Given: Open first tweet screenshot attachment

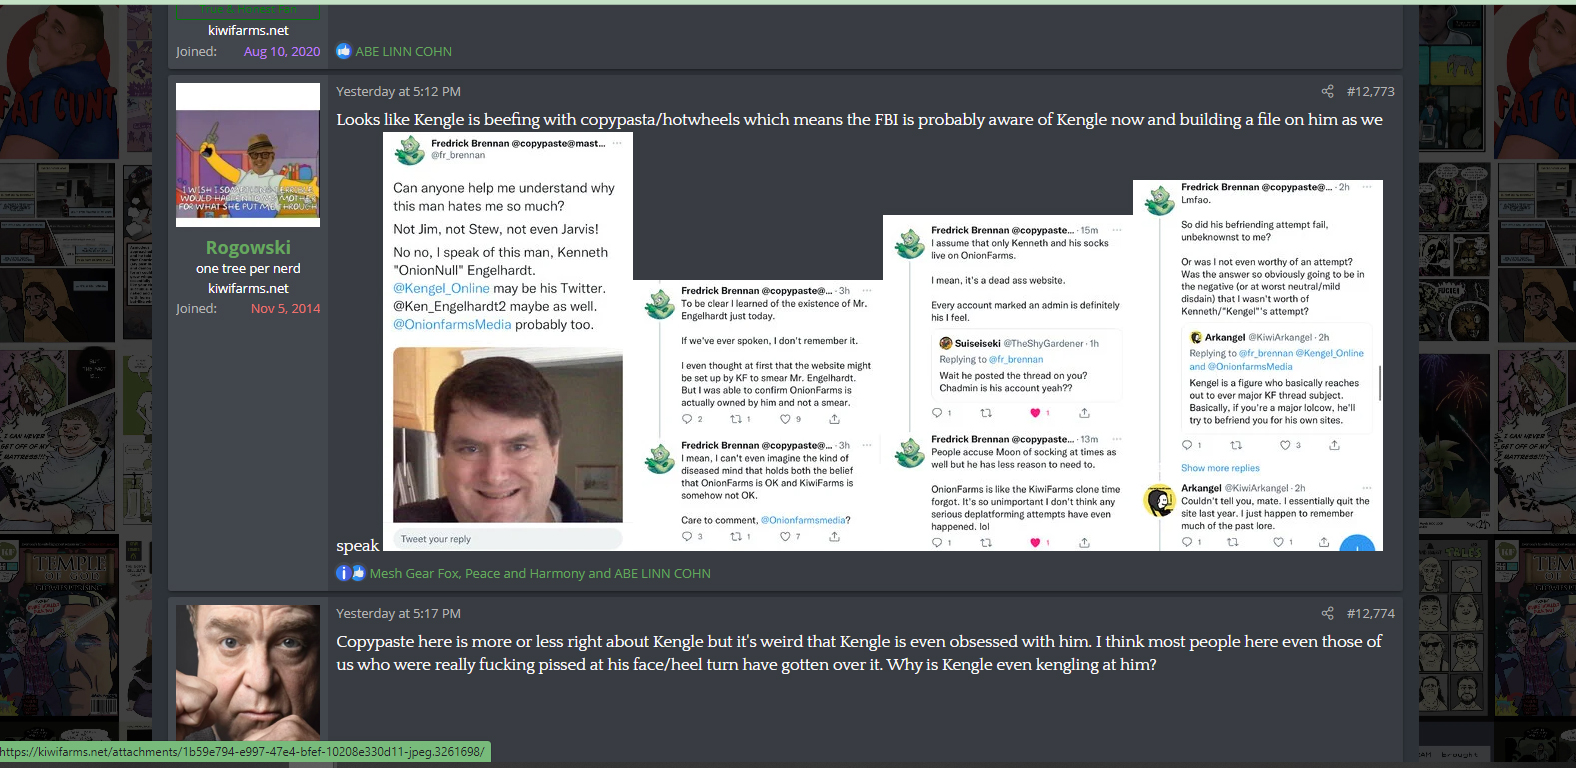Looking at the screenshot, I should click(x=508, y=341).
